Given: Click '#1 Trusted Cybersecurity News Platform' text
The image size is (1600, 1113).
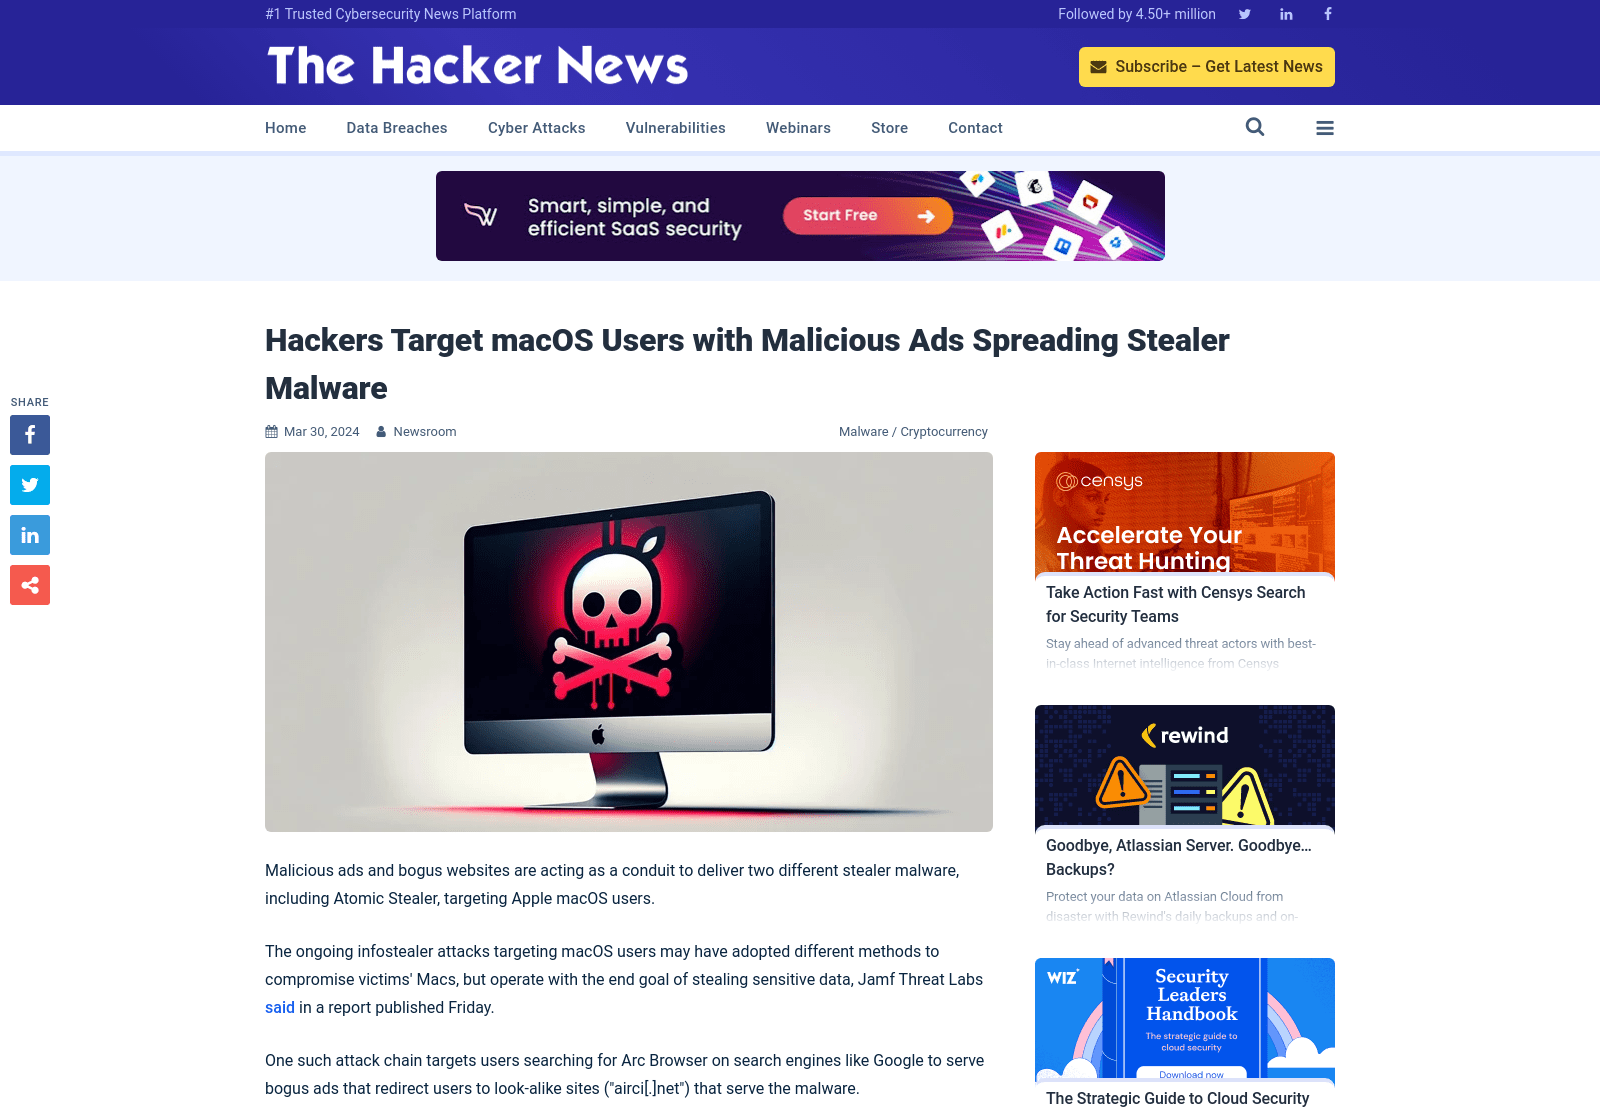Looking at the screenshot, I should click(391, 14).
